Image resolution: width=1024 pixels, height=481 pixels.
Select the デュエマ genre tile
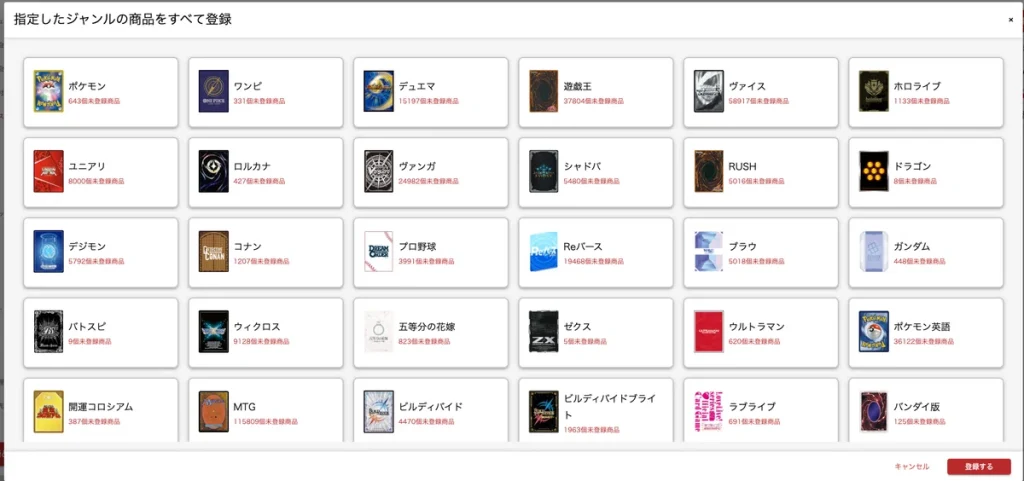coord(430,92)
